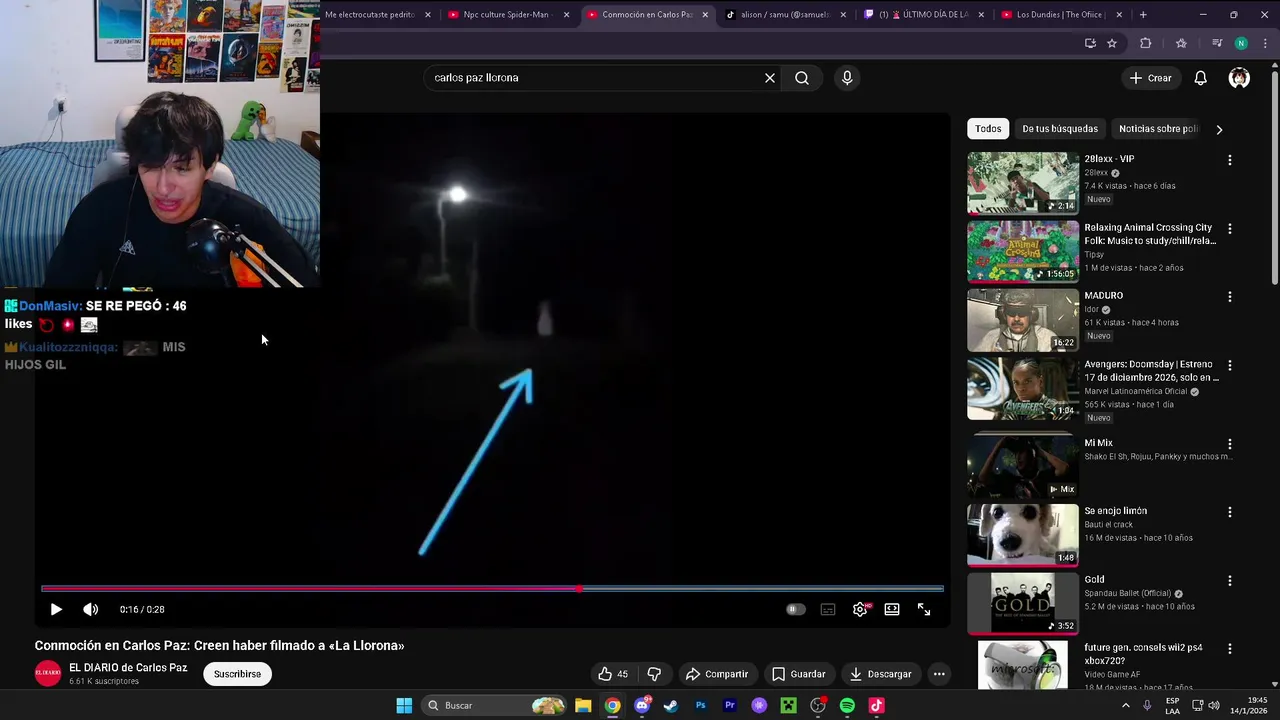This screenshot has height=720, width=1280.
Task: Open Spotify from the taskbar
Action: [x=847, y=706]
